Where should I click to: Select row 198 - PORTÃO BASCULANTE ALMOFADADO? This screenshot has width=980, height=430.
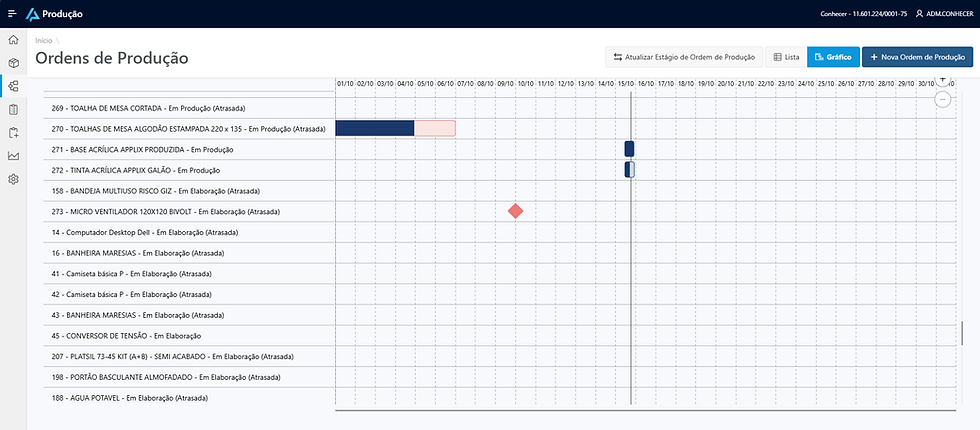188,377
